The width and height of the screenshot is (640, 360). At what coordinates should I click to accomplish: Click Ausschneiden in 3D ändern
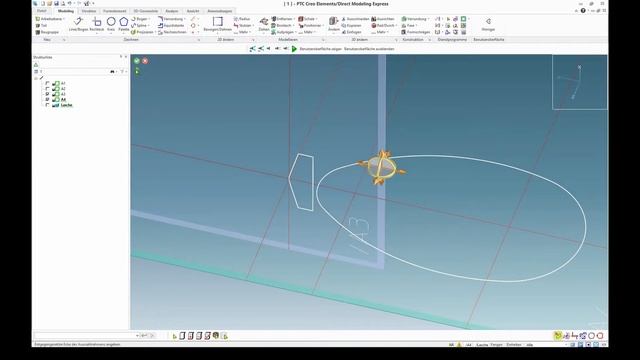[355, 19]
